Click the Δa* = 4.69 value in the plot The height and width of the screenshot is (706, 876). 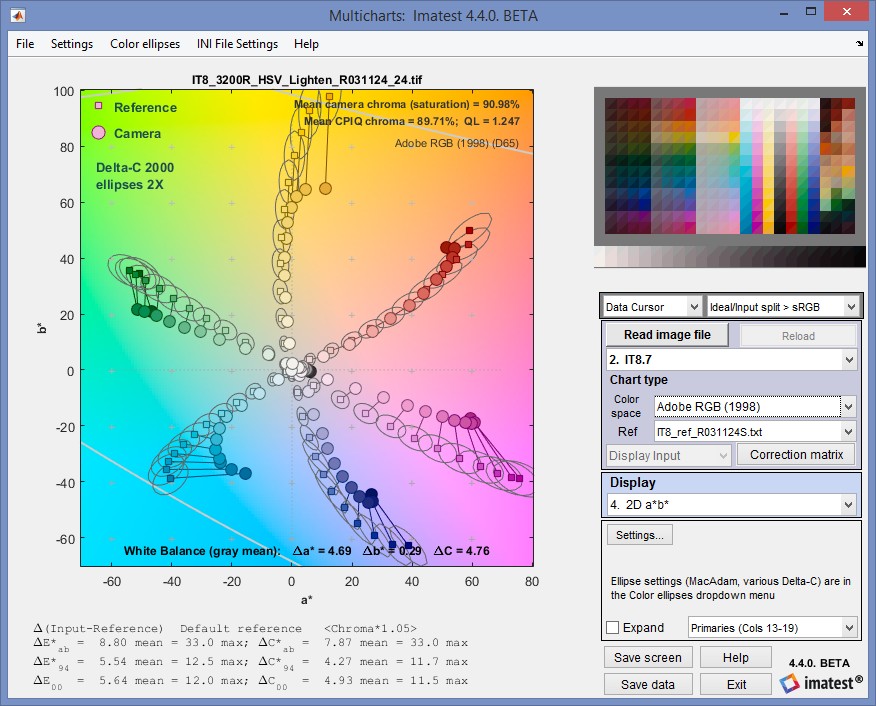pyautogui.click(x=322, y=551)
